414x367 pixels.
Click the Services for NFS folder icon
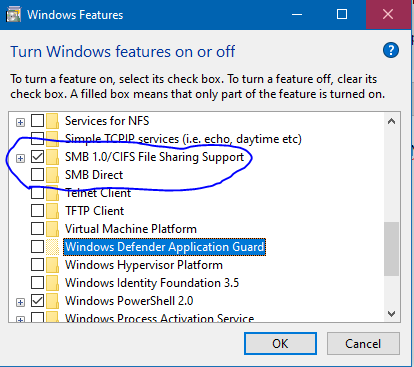point(52,121)
